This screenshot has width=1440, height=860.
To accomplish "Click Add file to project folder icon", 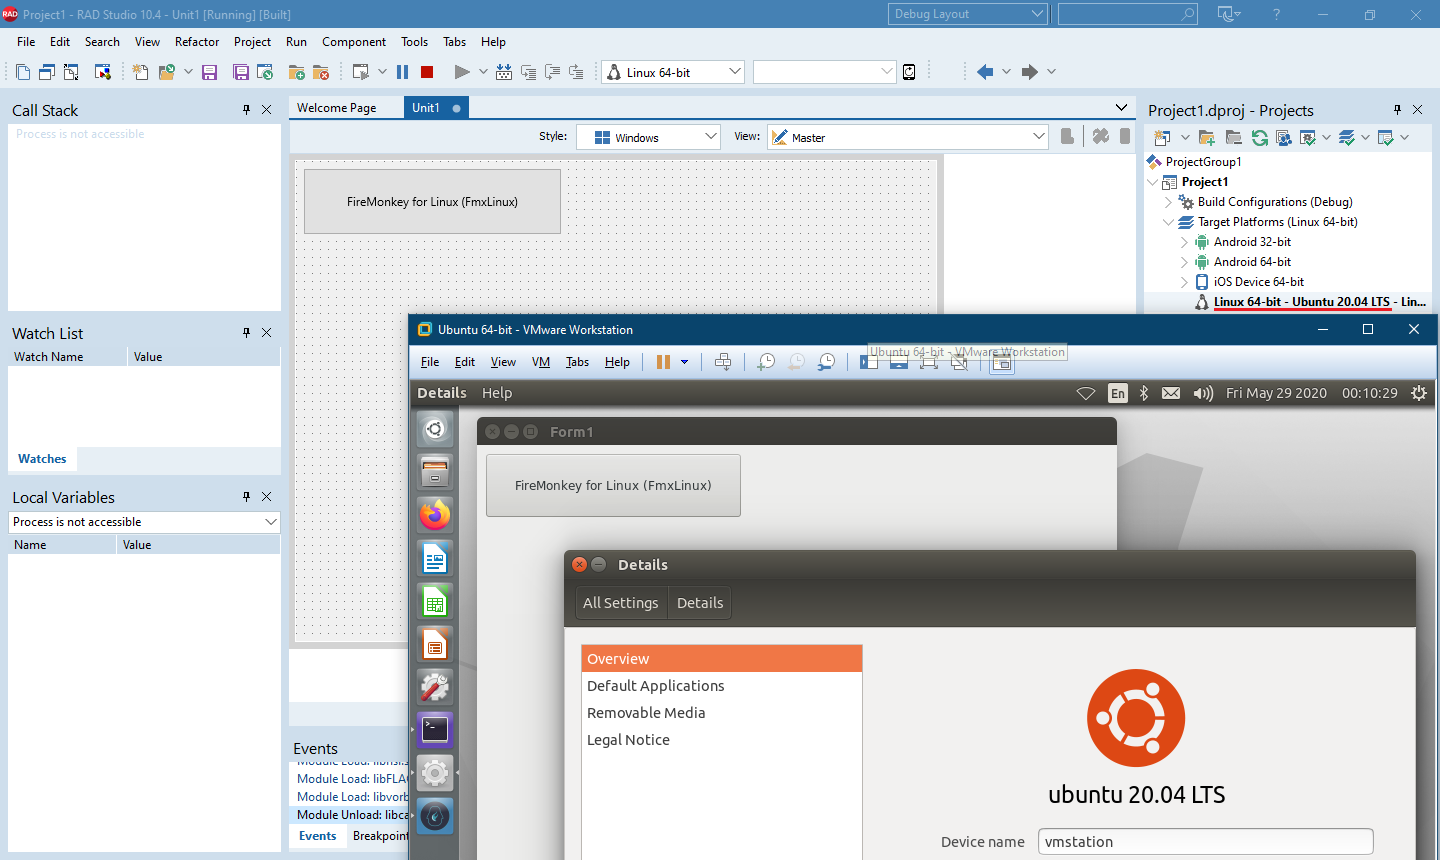I will (x=297, y=72).
